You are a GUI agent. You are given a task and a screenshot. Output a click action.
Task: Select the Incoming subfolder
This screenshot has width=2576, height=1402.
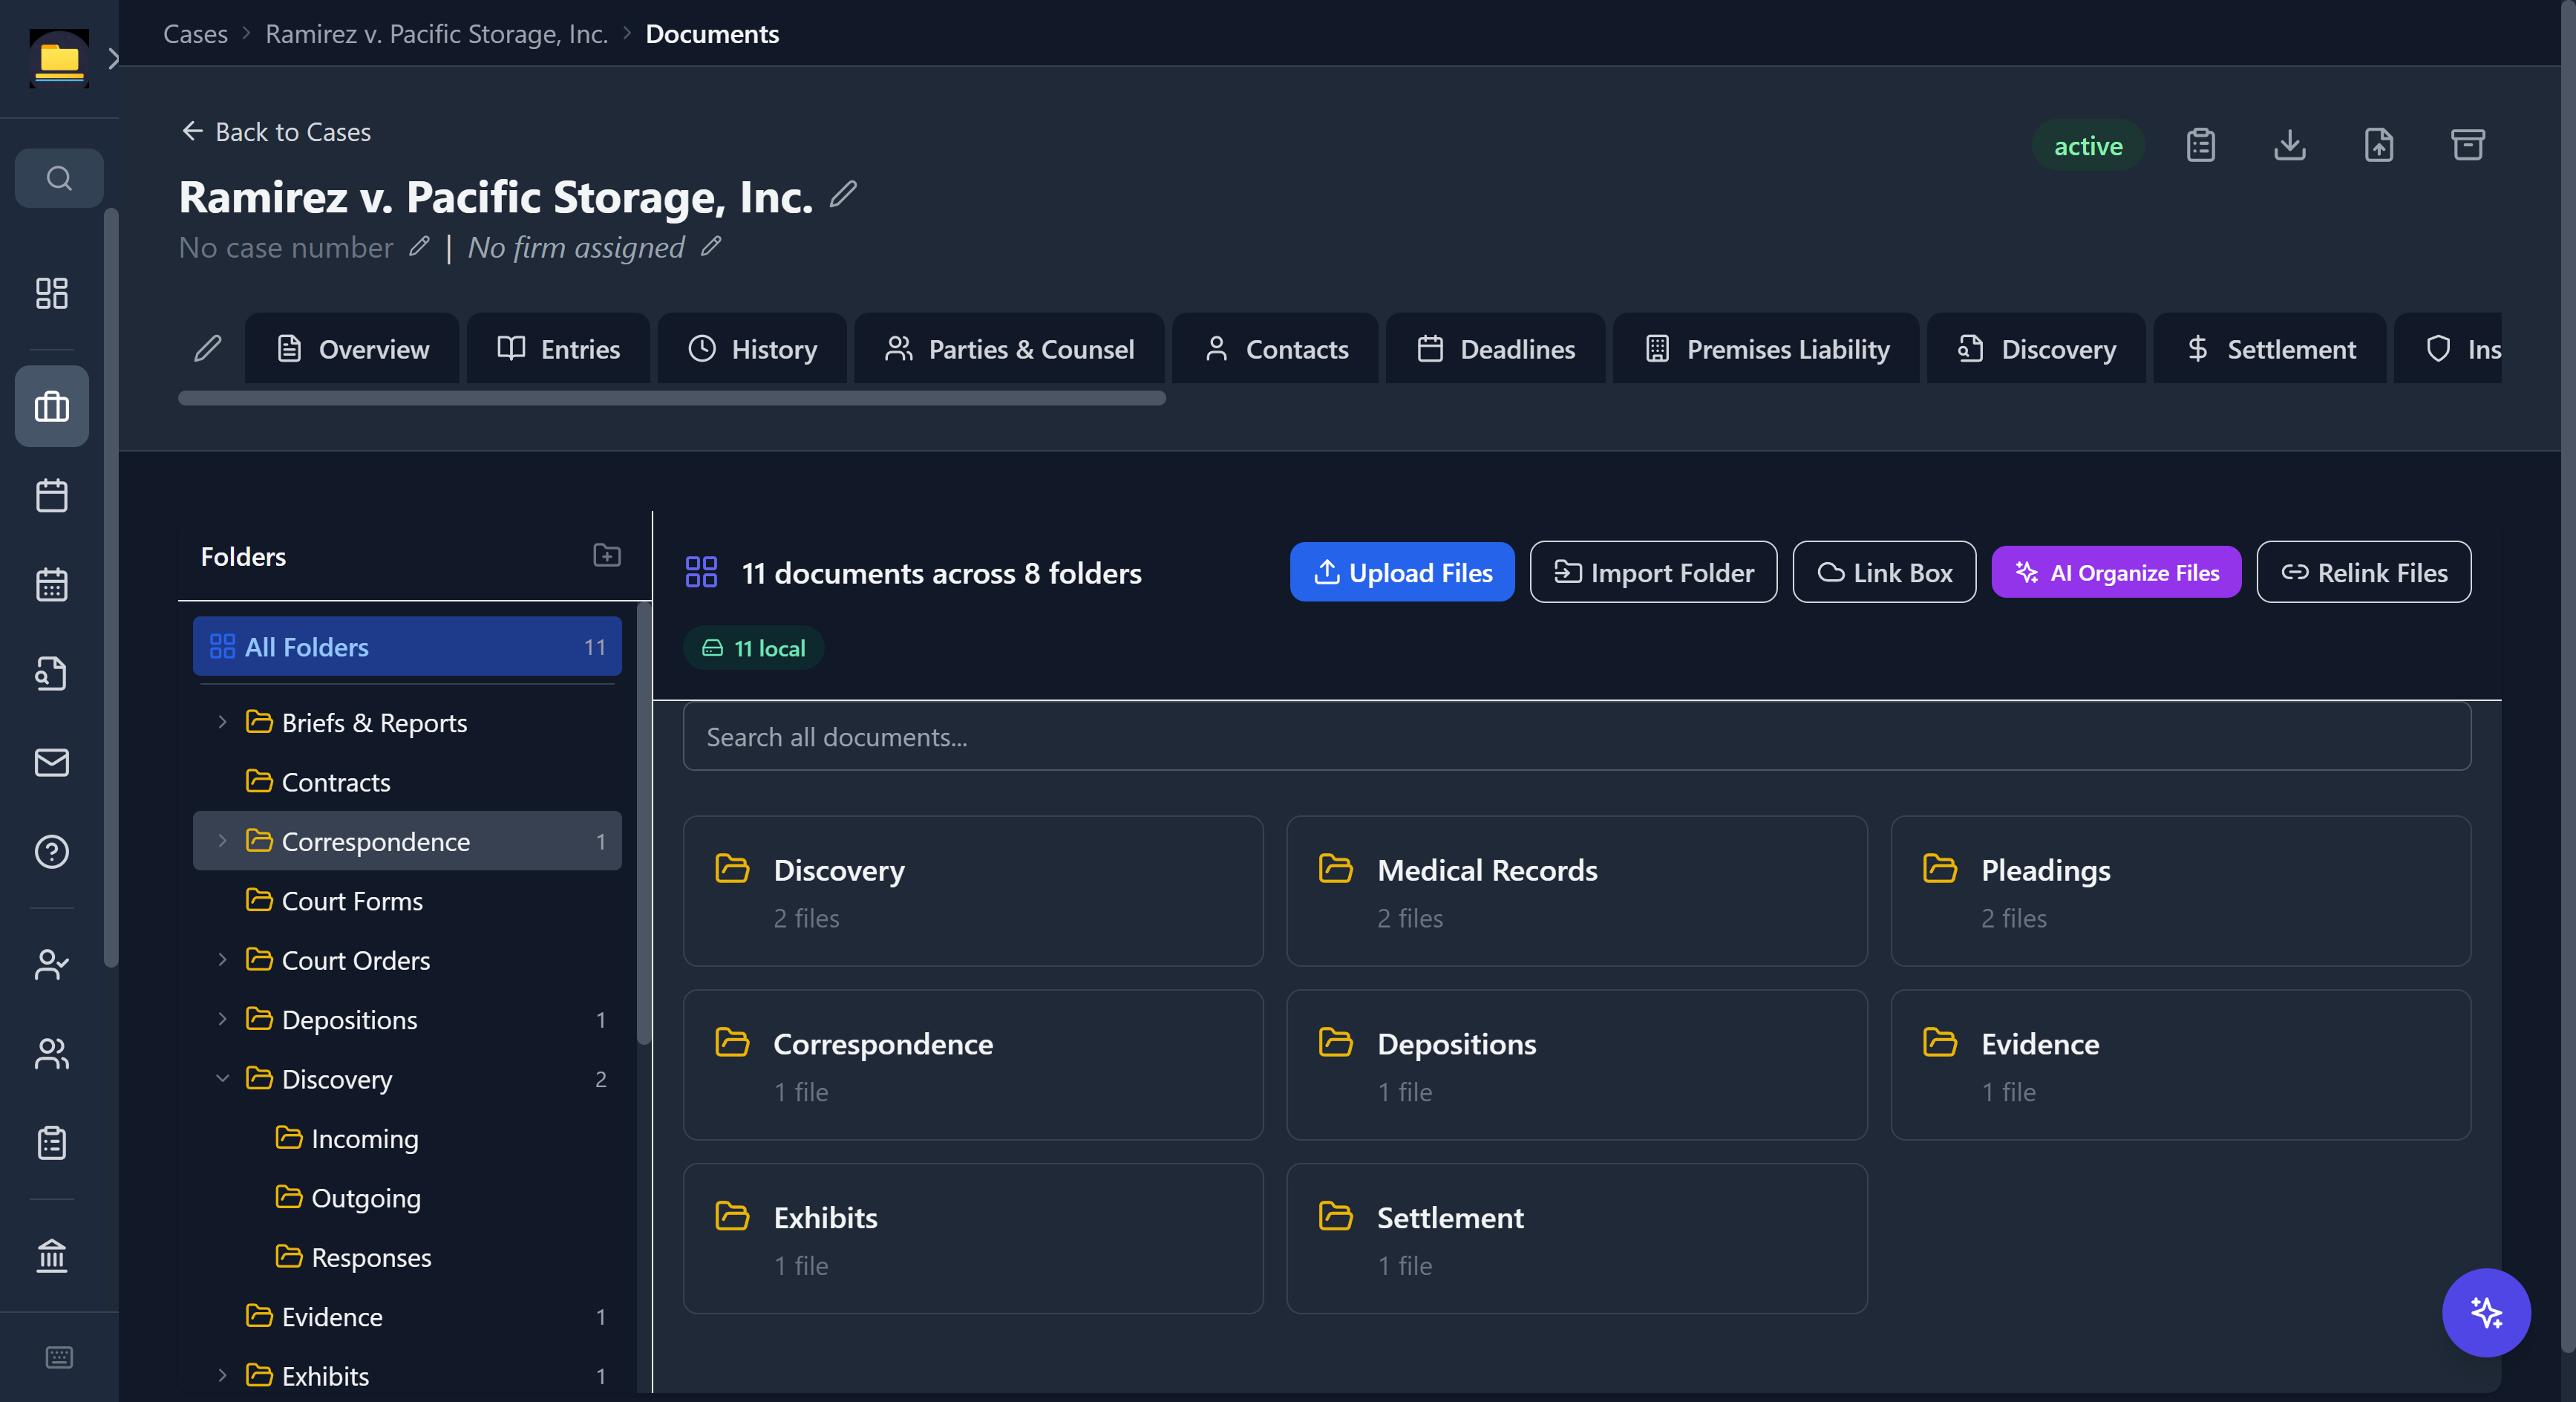click(407, 1138)
